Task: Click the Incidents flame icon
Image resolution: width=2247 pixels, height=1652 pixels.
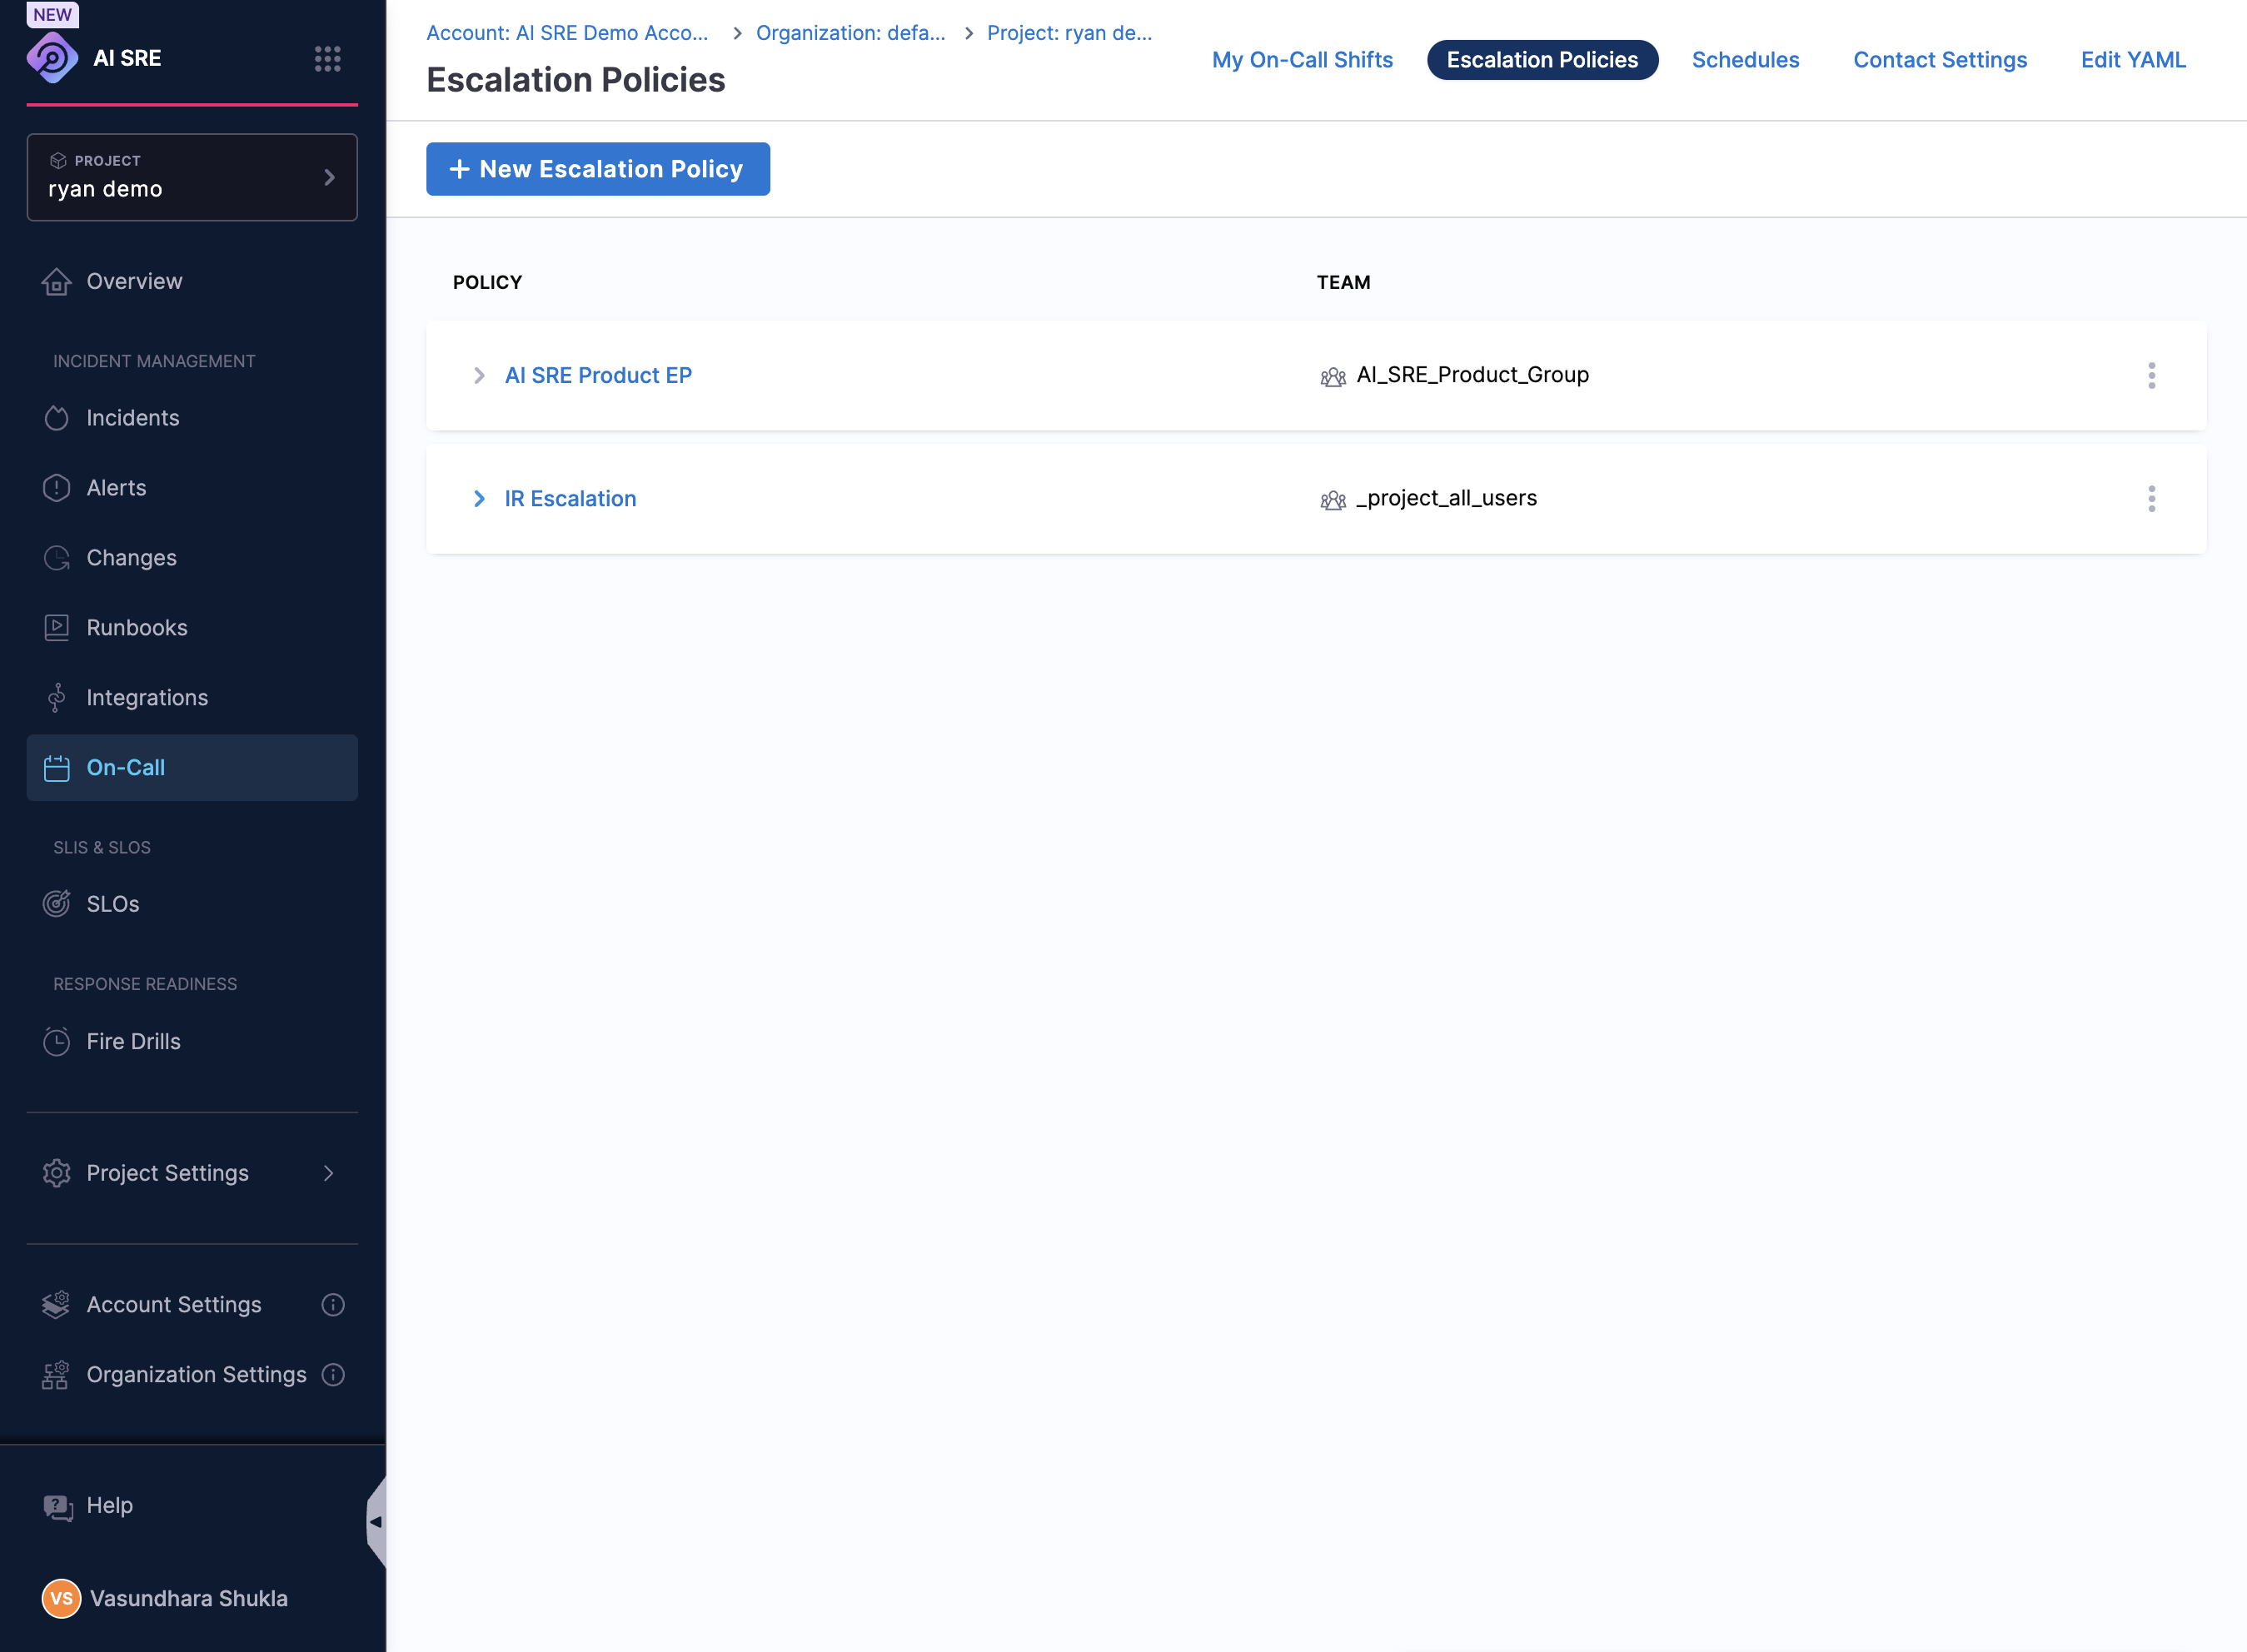Action: coord(57,418)
